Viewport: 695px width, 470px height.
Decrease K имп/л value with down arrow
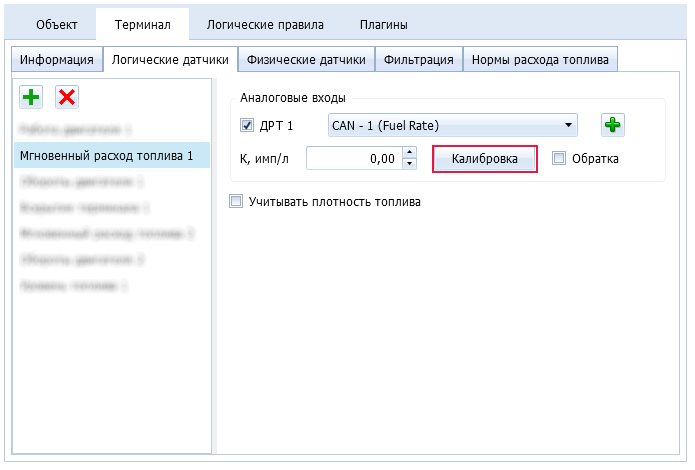click(409, 163)
